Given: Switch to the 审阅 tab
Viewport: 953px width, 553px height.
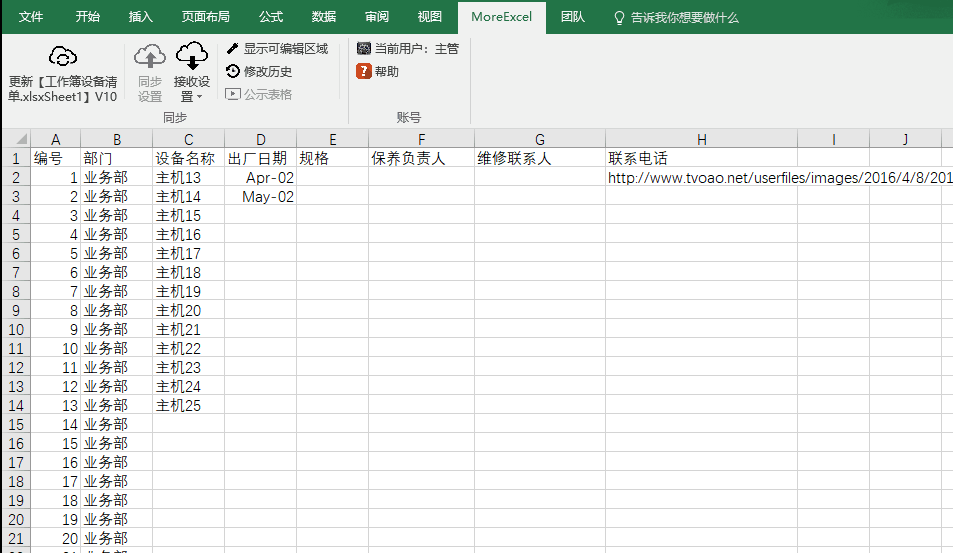Looking at the screenshot, I should click(377, 17).
